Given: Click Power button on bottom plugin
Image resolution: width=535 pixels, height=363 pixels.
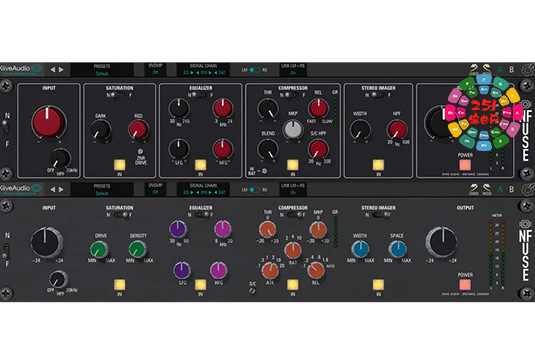Looking at the screenshot, I should [x=465, y=285].
